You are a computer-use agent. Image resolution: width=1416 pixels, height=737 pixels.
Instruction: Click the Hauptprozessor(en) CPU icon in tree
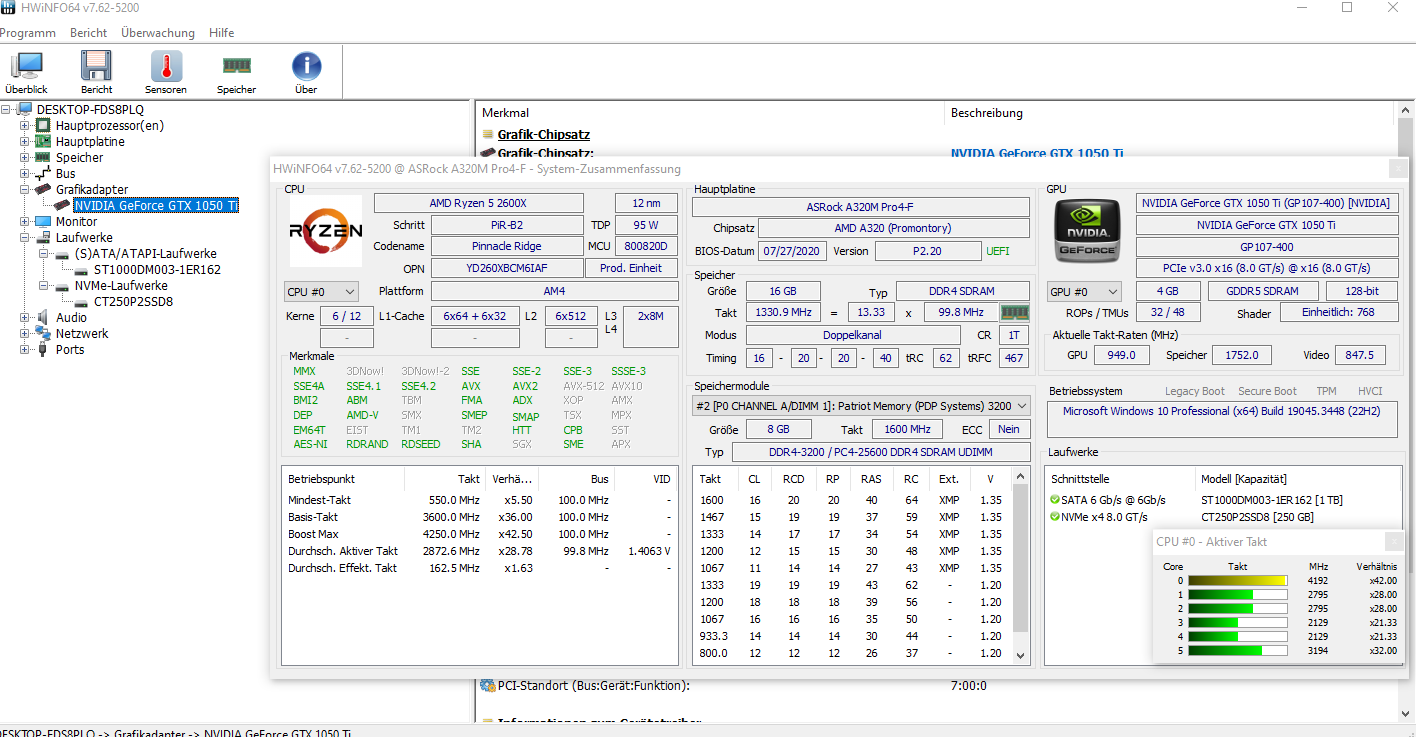43,126
